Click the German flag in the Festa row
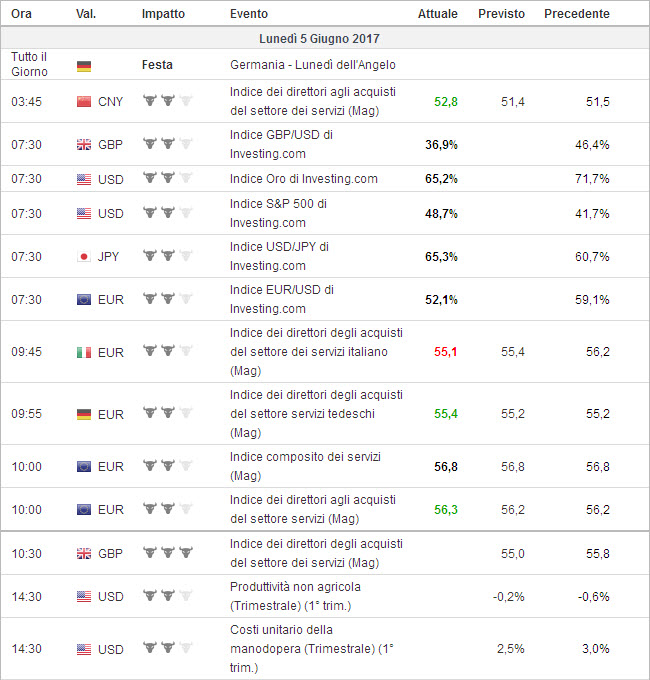Image resolution: width=650 pixels, height=680 pixels. (84, 66)
